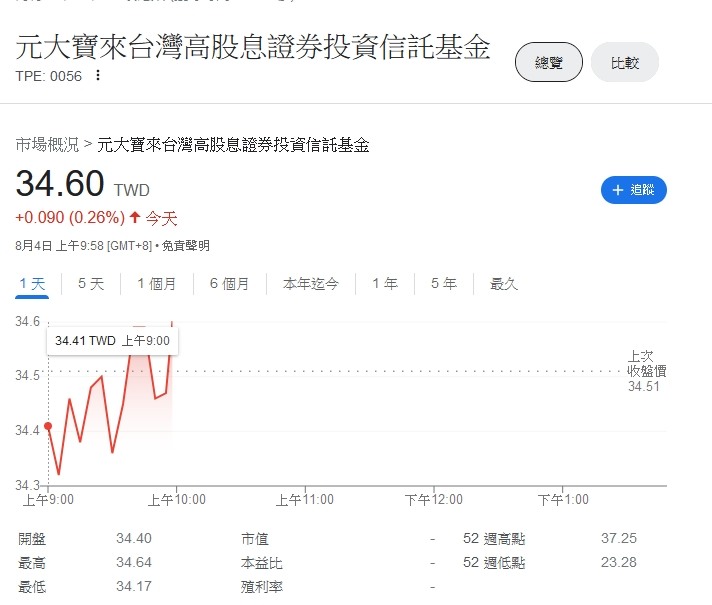The image size is (712, 605).
Task: Click the 開盤 value 34.40
Action: point(134,539)
